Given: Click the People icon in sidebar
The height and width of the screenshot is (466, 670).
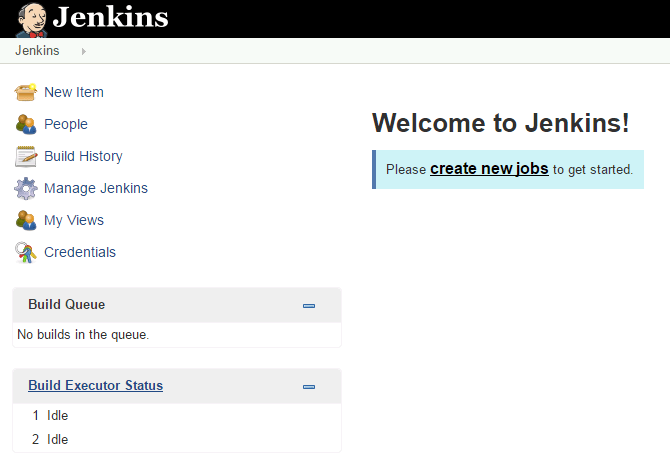Looking at the screenshot, I should click(x=26, y=124).
